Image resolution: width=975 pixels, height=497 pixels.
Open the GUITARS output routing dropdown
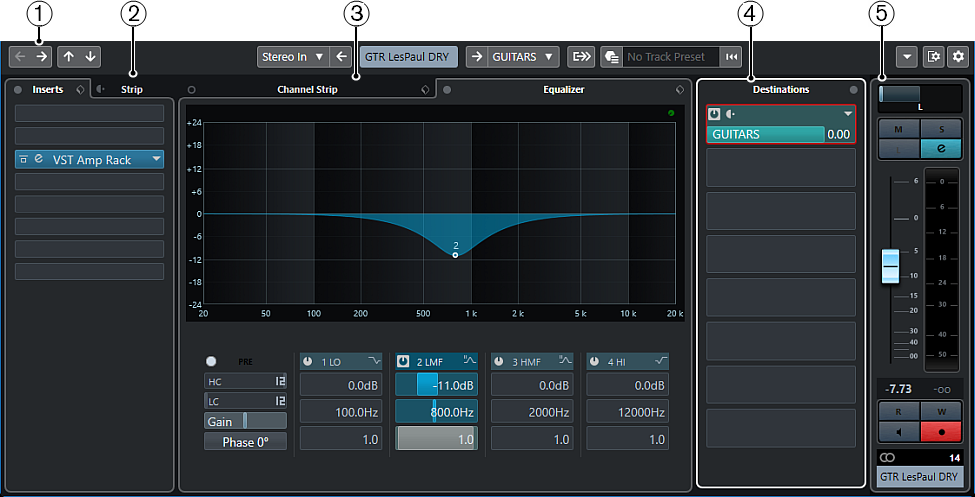(524, 57)
